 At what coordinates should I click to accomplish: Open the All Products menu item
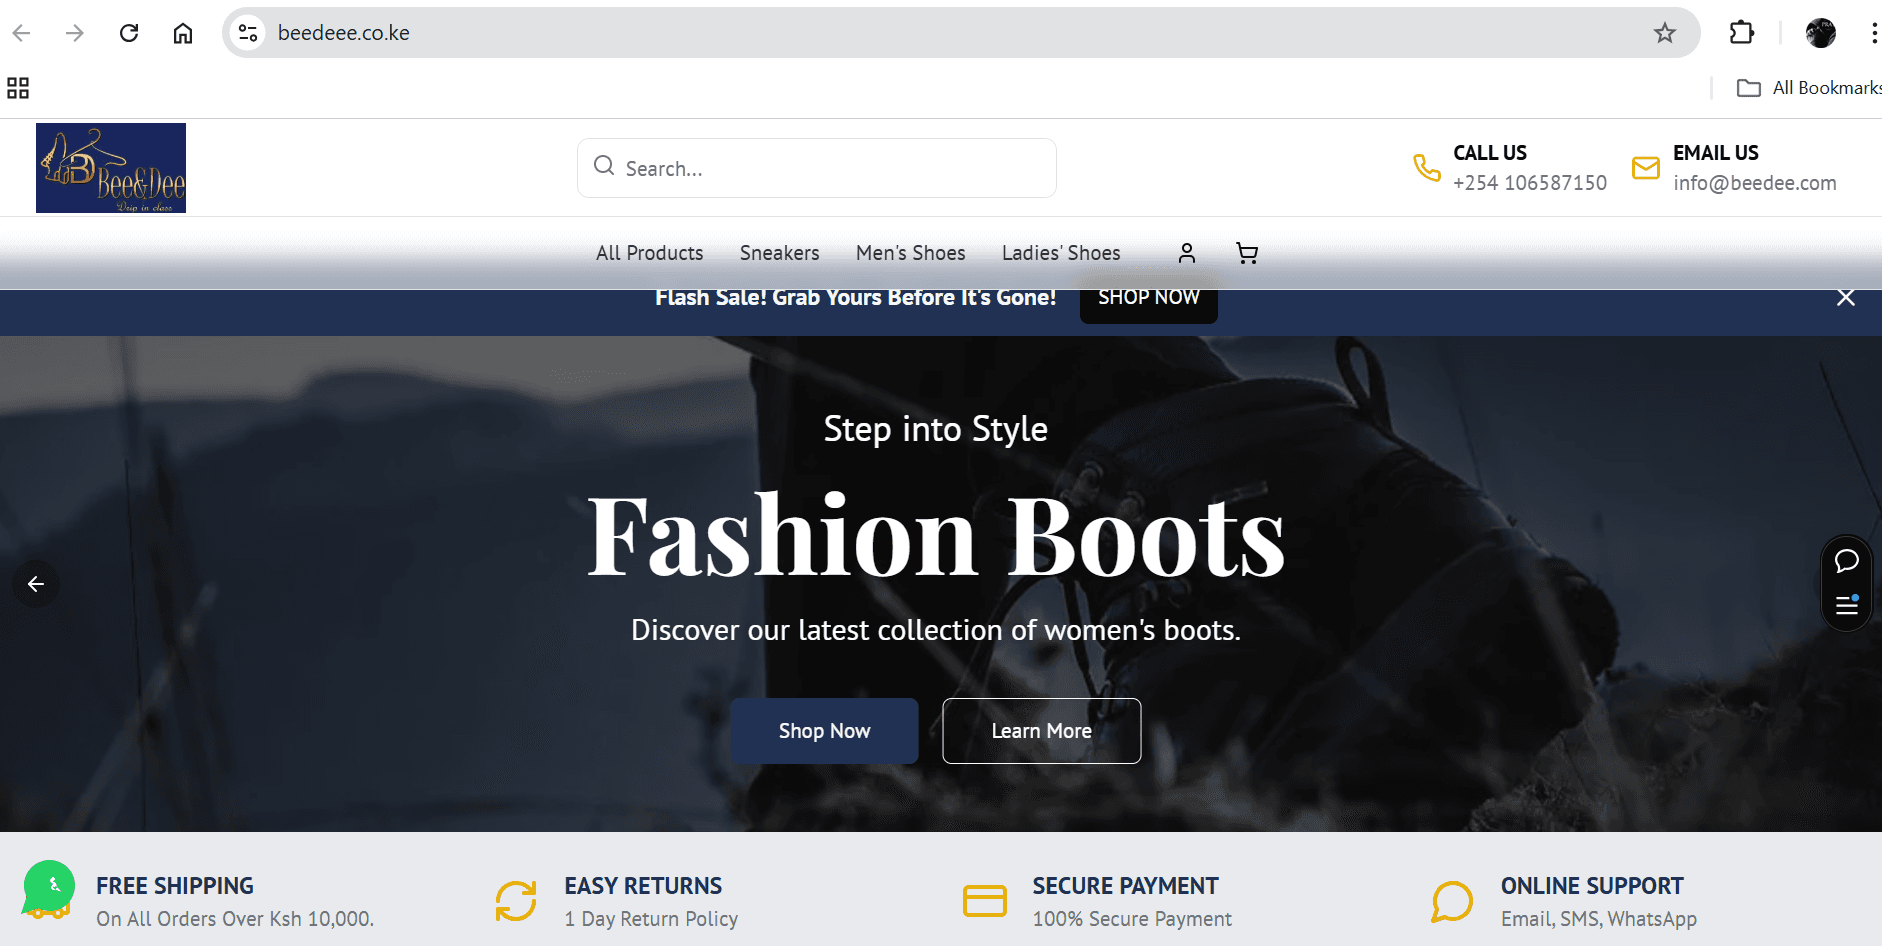[649, 253]
